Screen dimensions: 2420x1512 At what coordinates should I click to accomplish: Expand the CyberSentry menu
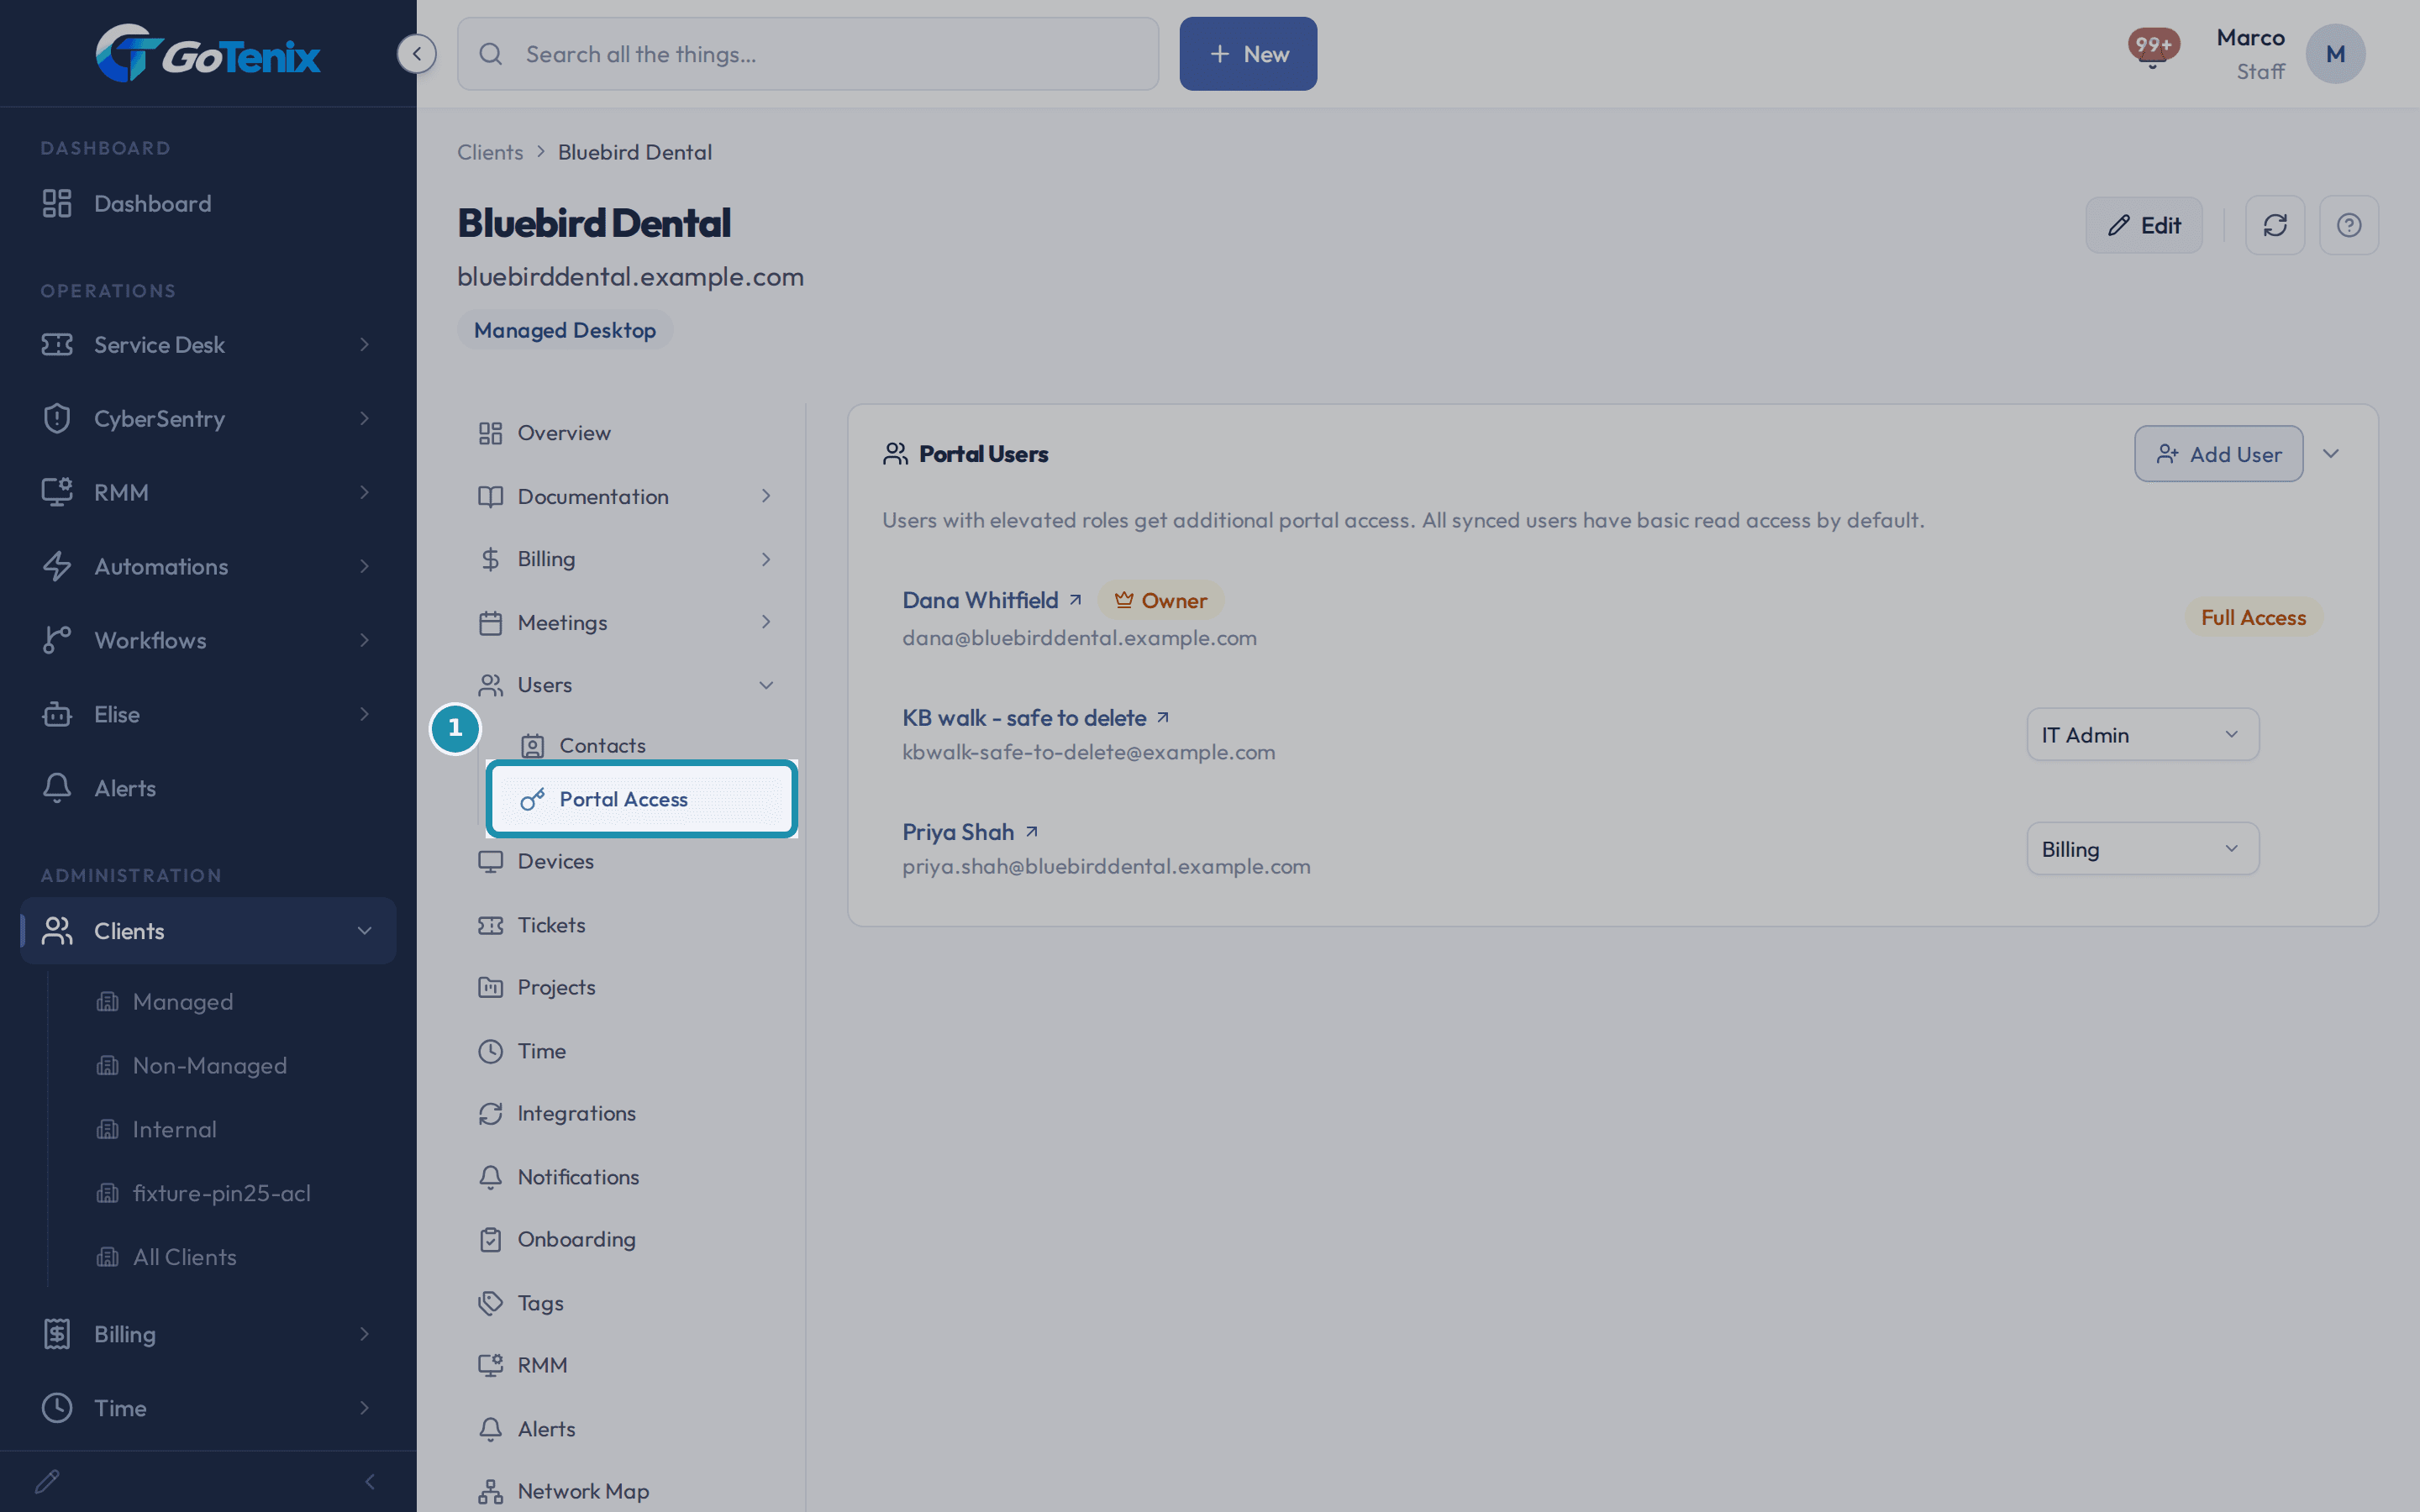[x=208, y=418]
